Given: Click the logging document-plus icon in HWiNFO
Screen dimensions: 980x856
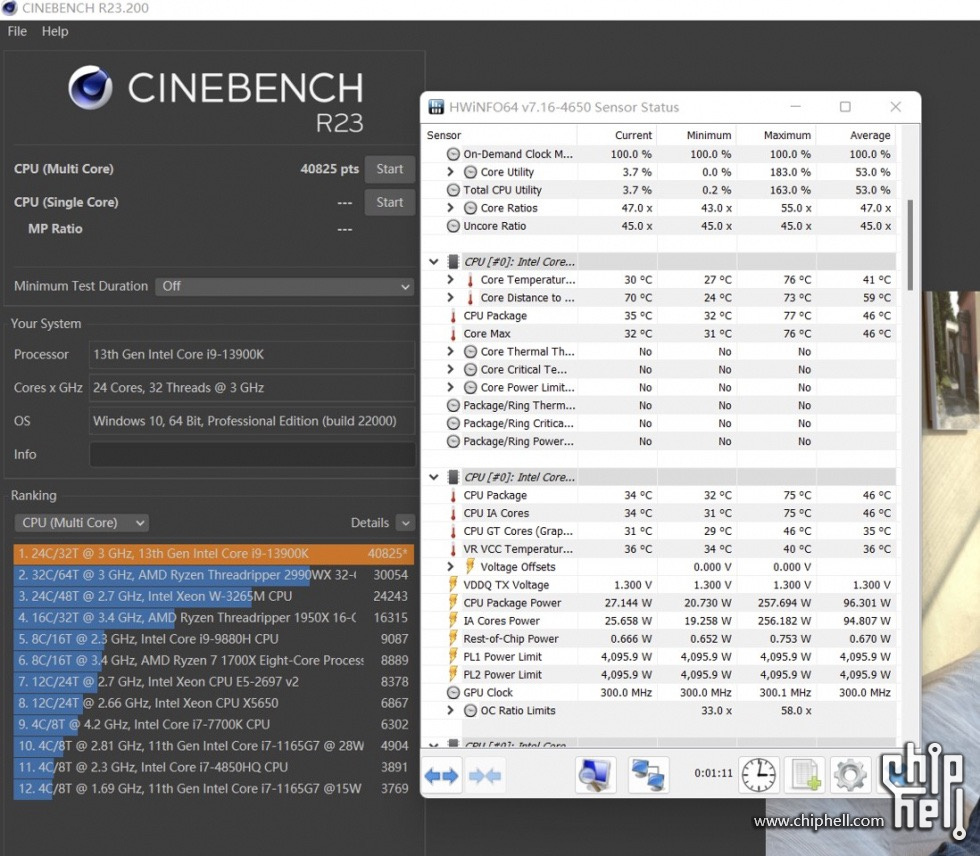Looking at the screenshot, I should pyautogui.click(x=806, y=775).
